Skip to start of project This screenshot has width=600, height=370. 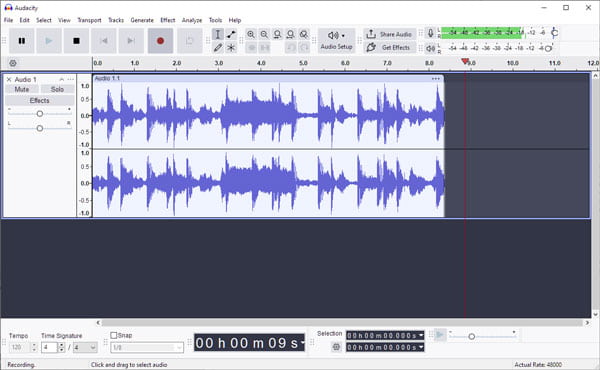coord(104,41)
